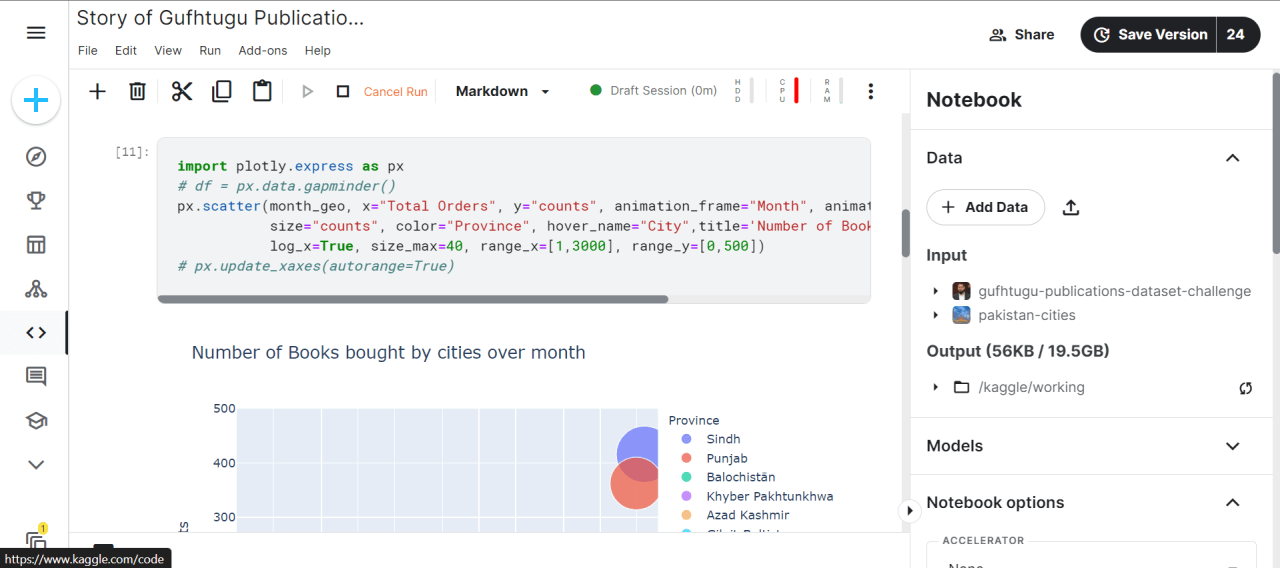Open the File menu
Image resolution: width=1280 pixels, height=568 pixels.
[87, 50]
